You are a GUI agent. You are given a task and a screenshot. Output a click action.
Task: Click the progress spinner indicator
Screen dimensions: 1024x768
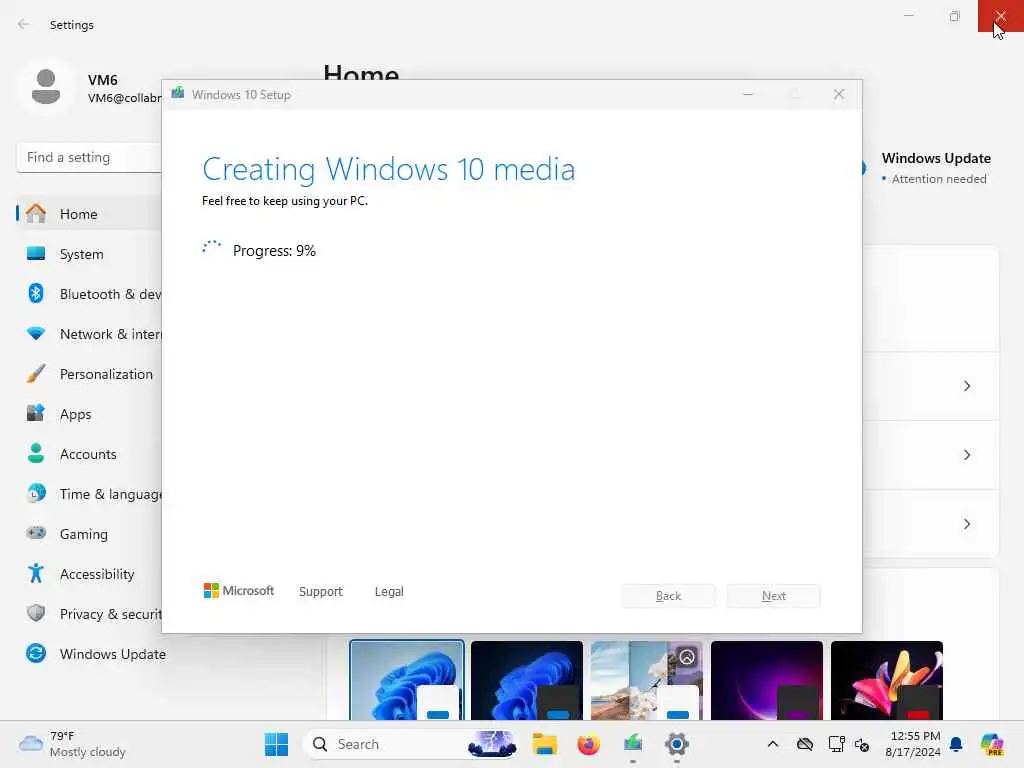212,248
